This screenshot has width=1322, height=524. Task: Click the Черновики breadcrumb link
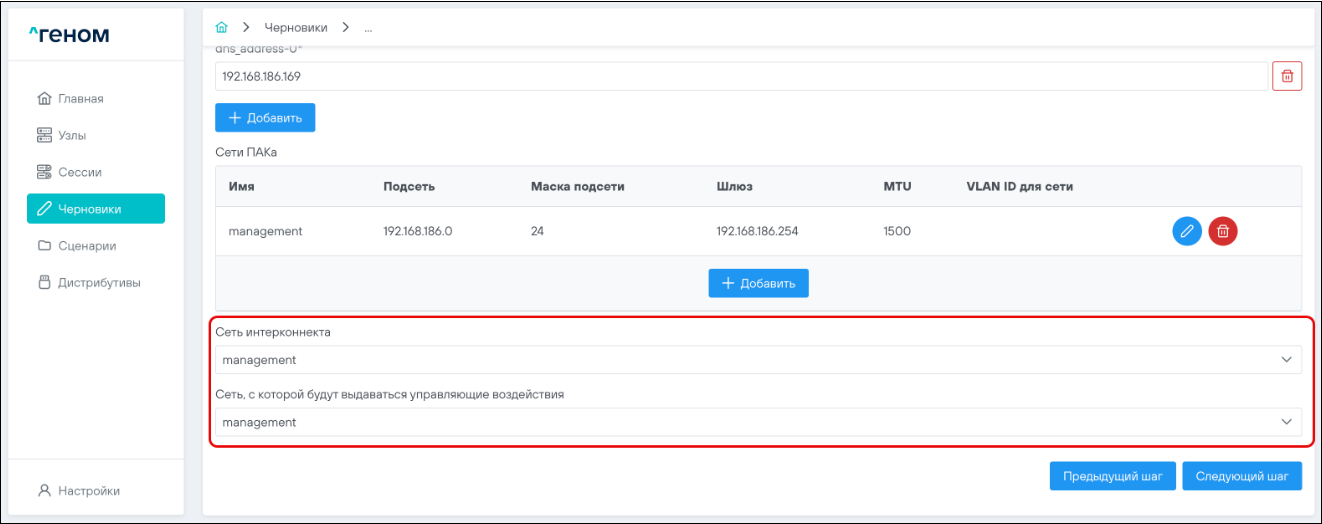click(295, 27)
